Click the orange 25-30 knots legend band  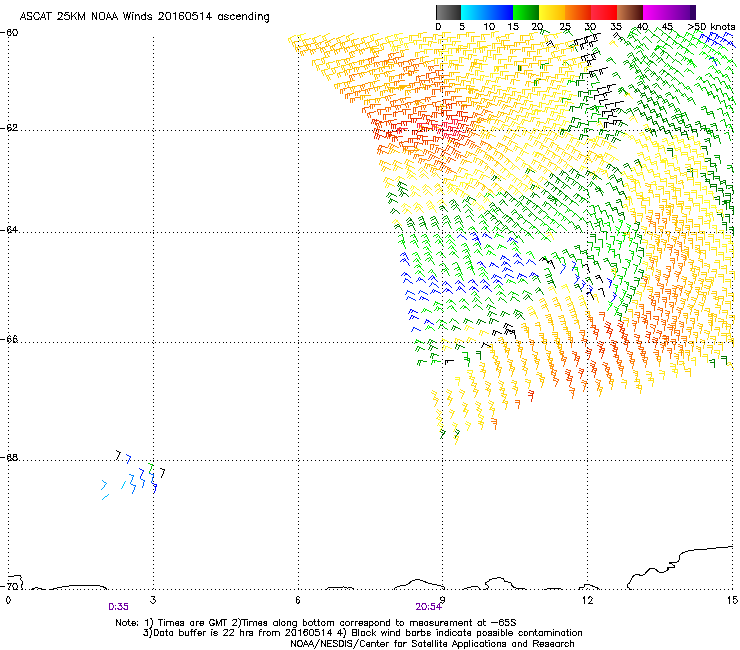[x=578, y=12]
